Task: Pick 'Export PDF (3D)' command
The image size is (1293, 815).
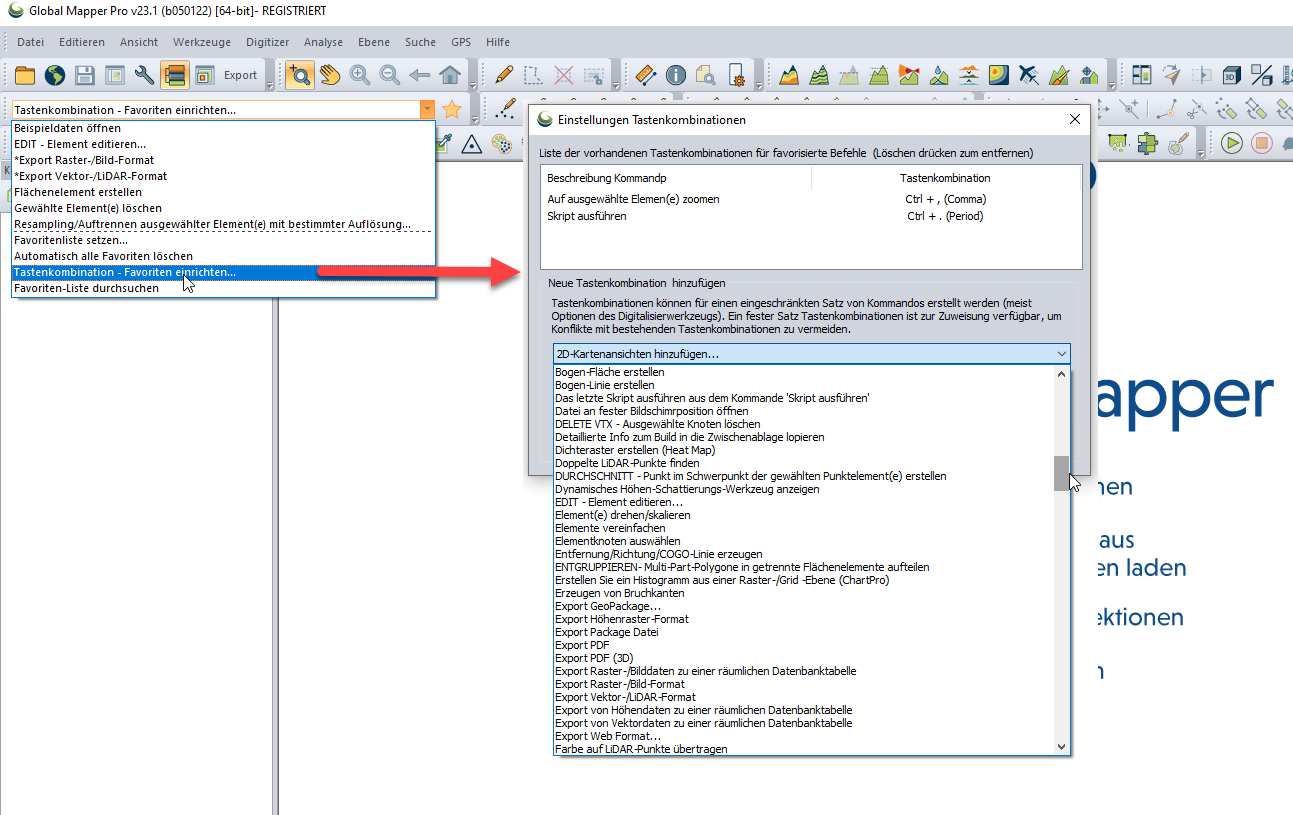Action: click(x=805, y=658)
